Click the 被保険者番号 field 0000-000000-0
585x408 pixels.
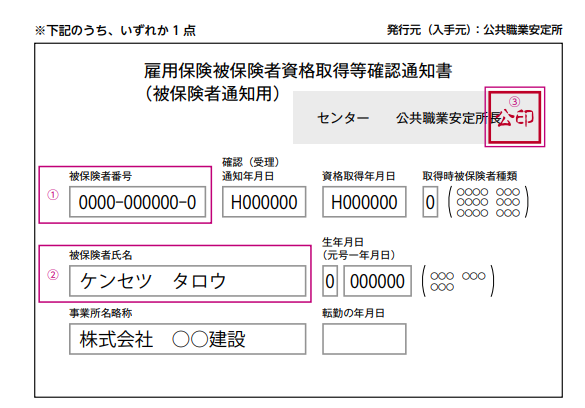click(x=137, y=202)
